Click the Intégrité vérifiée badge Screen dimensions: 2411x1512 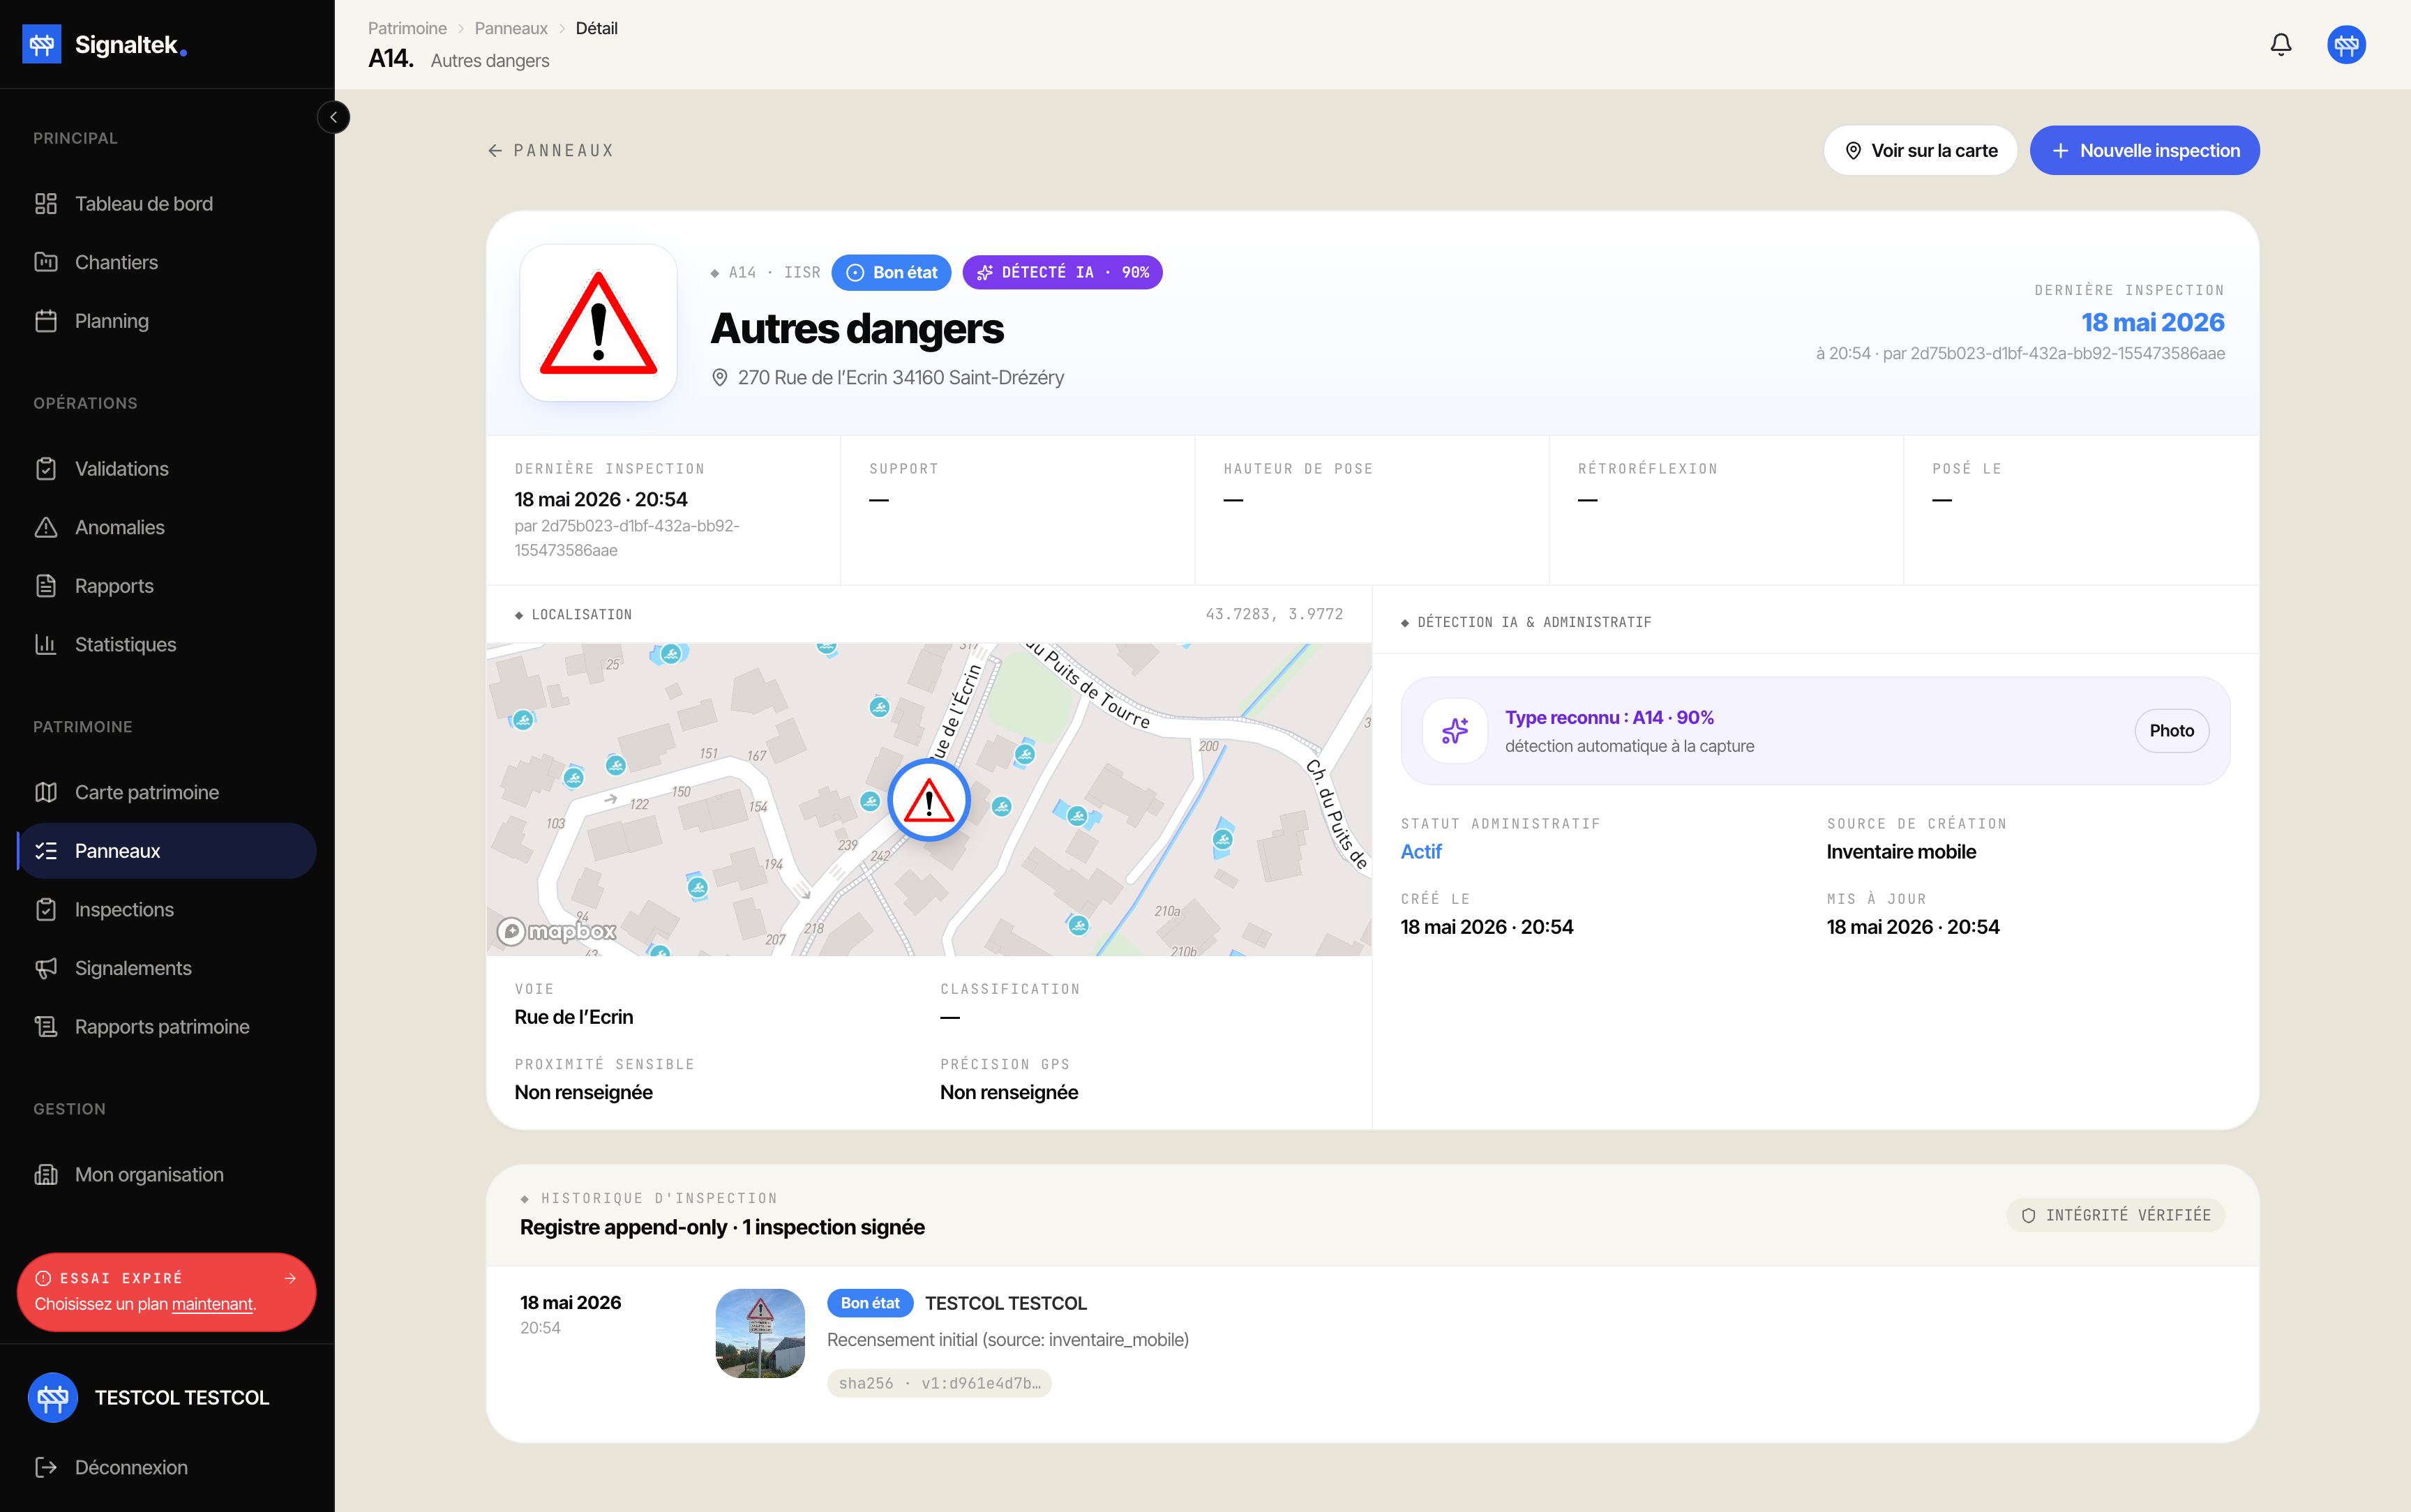(2115, 1215)
